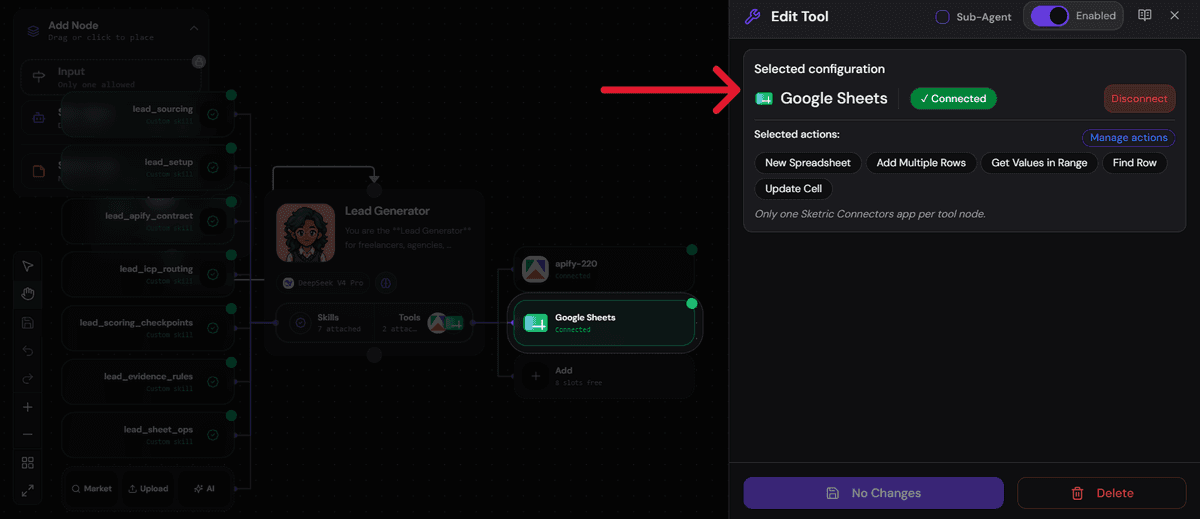This screenshot has width=1200, height=519.
Task: Click the wrench icon beside Edit Tool
Action: tap(753, 16)
